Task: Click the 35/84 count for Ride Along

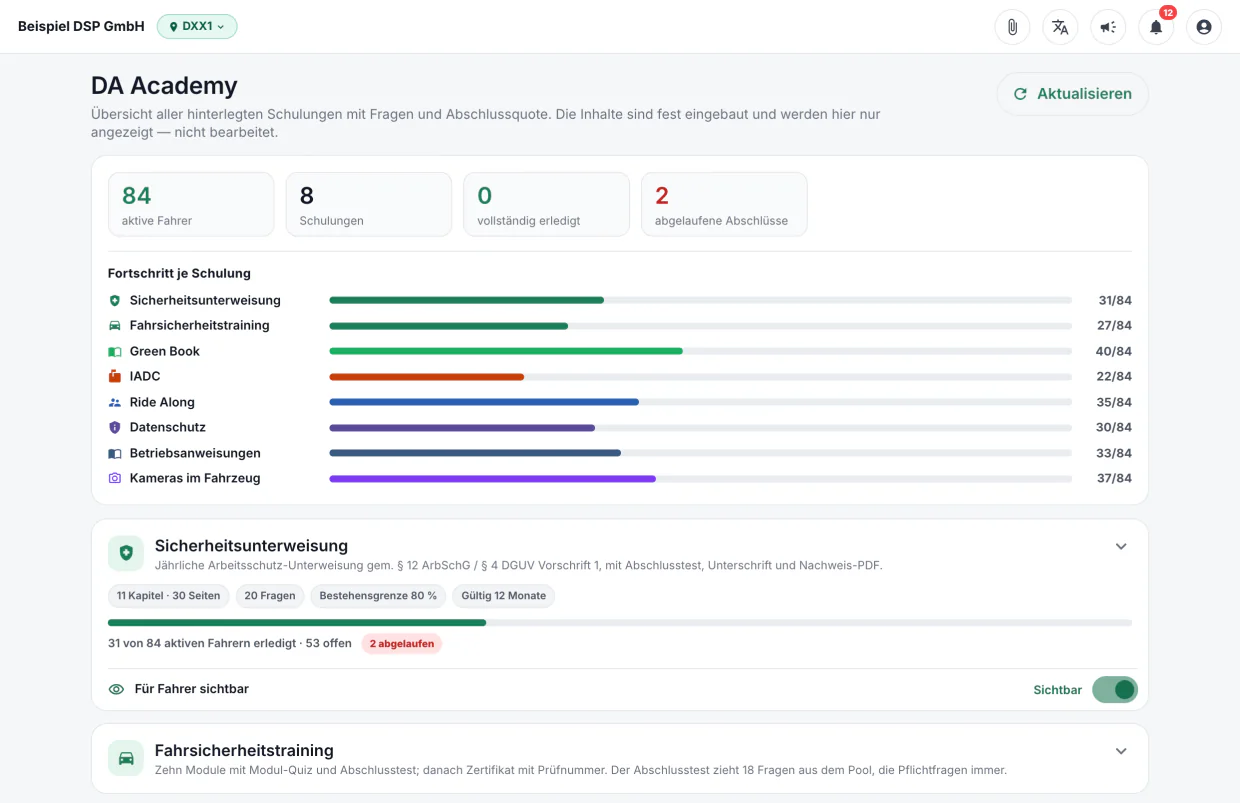Action: (1114, 402)
